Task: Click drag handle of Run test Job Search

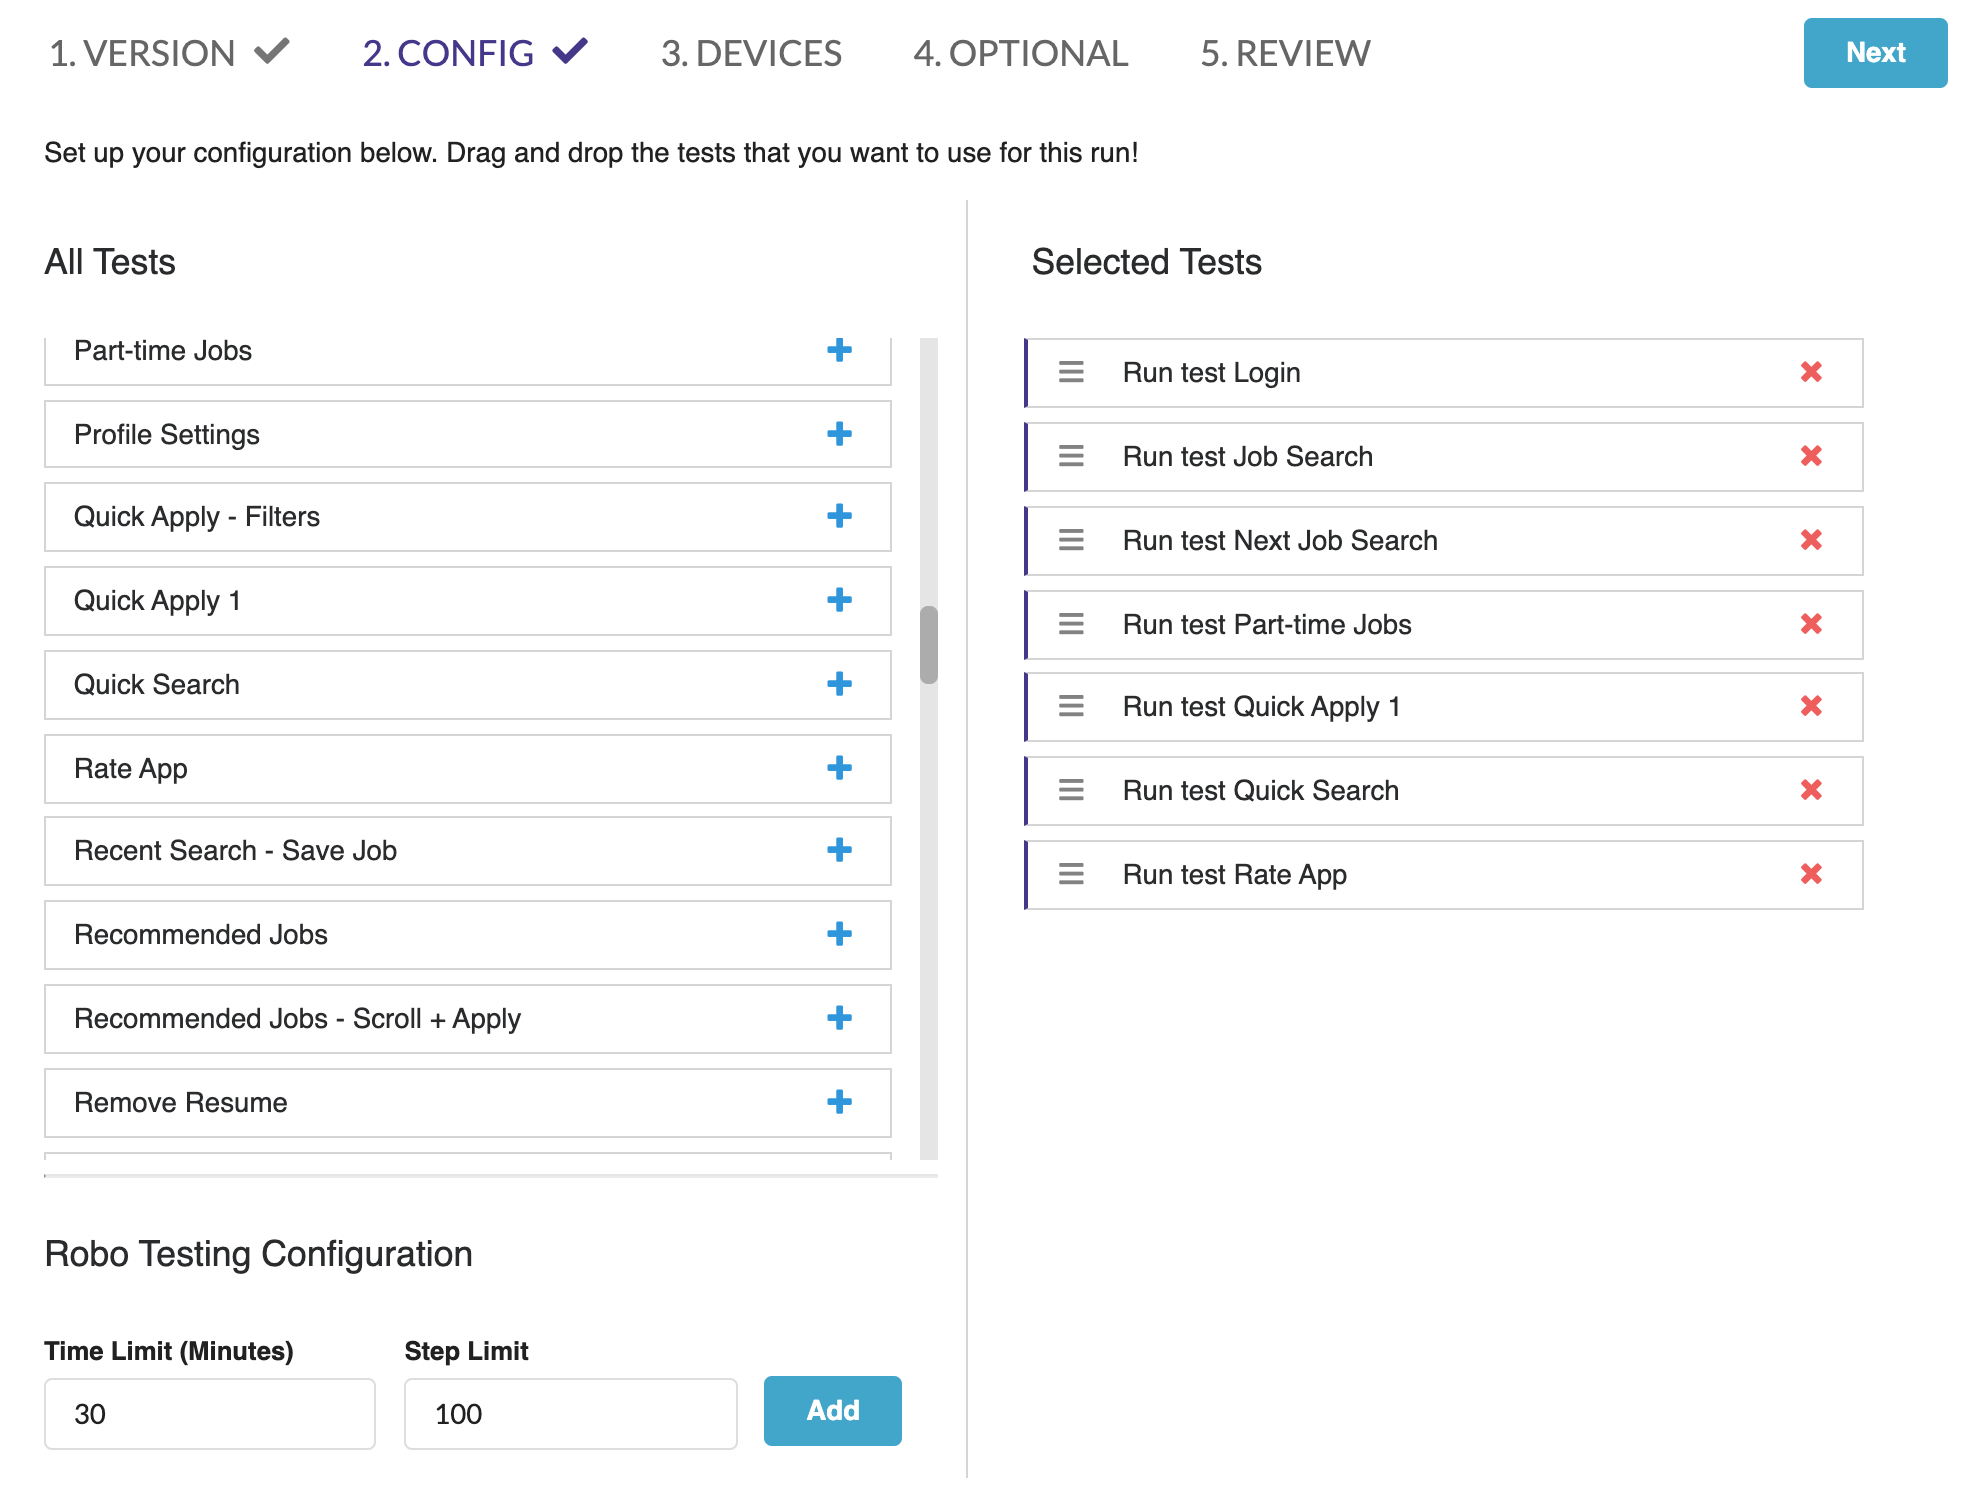Action: (1071, 456)
